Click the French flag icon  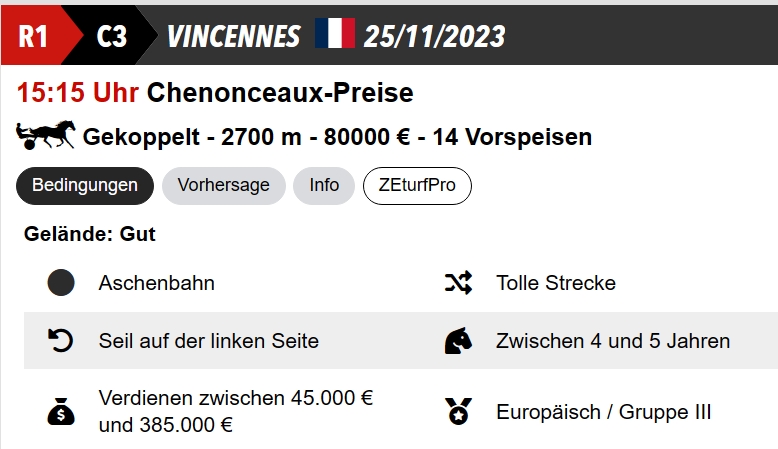tap(335, 33)
